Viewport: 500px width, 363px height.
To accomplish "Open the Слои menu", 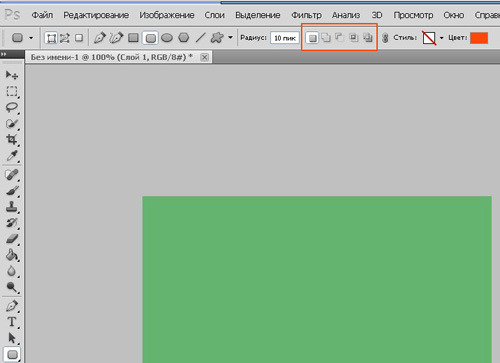I will click(x=214, y=15).
